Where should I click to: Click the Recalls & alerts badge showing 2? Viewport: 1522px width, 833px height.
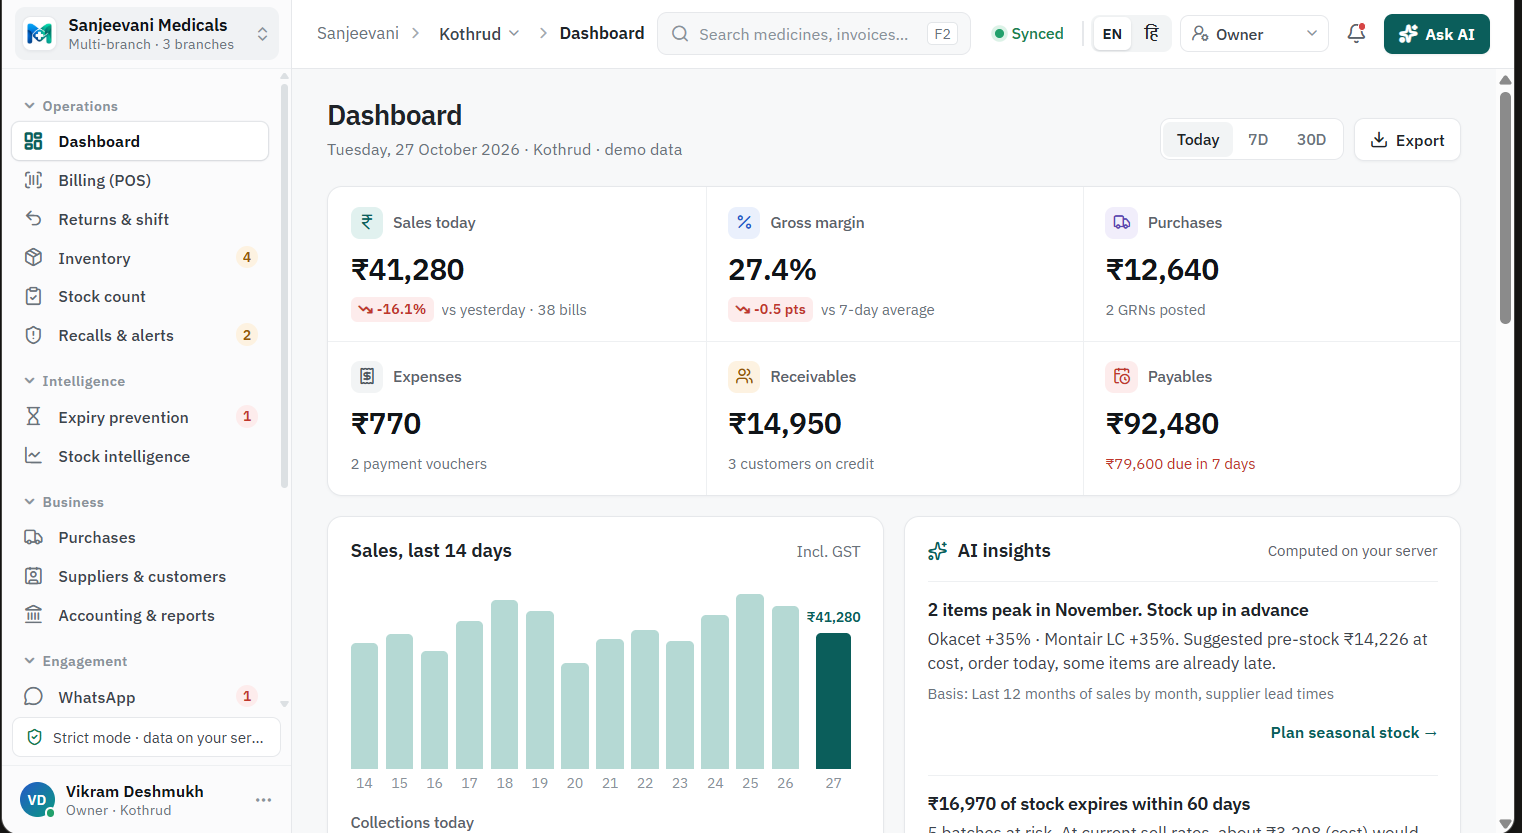click(x=247, y=335)
